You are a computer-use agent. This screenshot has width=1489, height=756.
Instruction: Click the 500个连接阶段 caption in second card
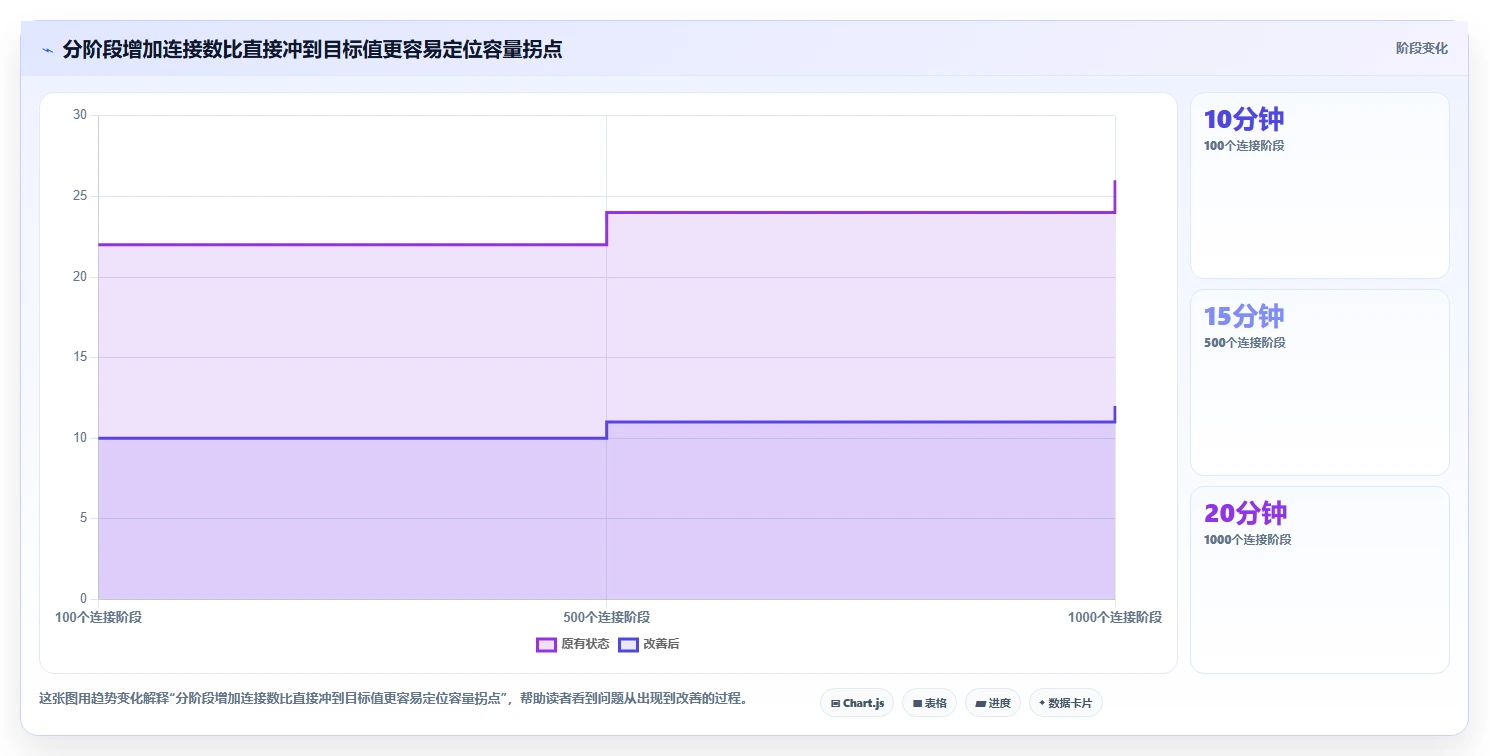(1244, 343)
